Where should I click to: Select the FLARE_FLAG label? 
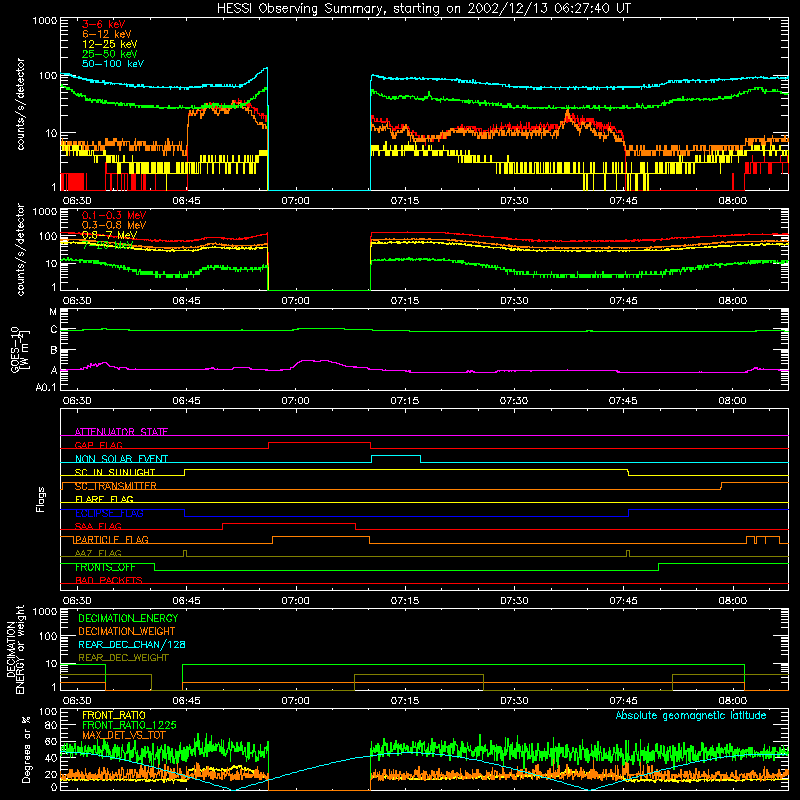pos(104,499)
